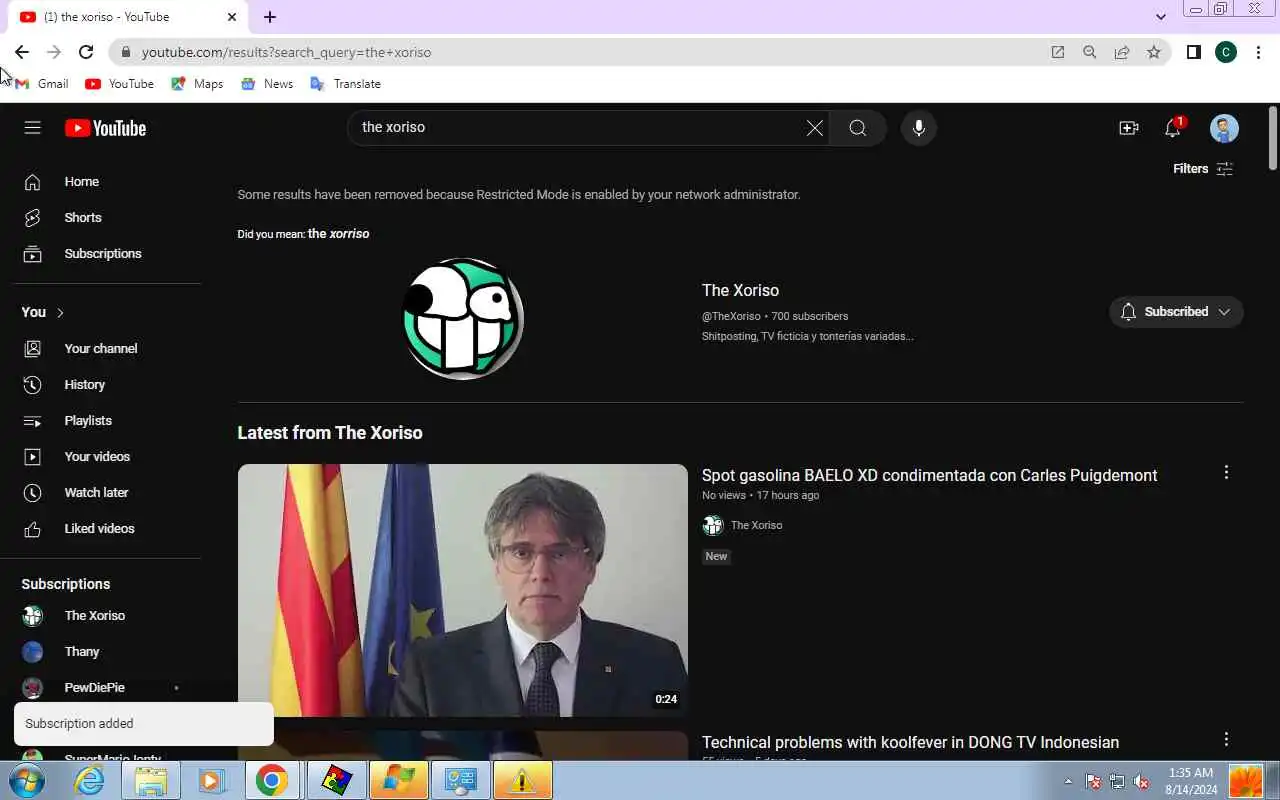Share this page icon in address bar
The width and height of the screenshot is (1280, 800).
tap(1122, 52)
